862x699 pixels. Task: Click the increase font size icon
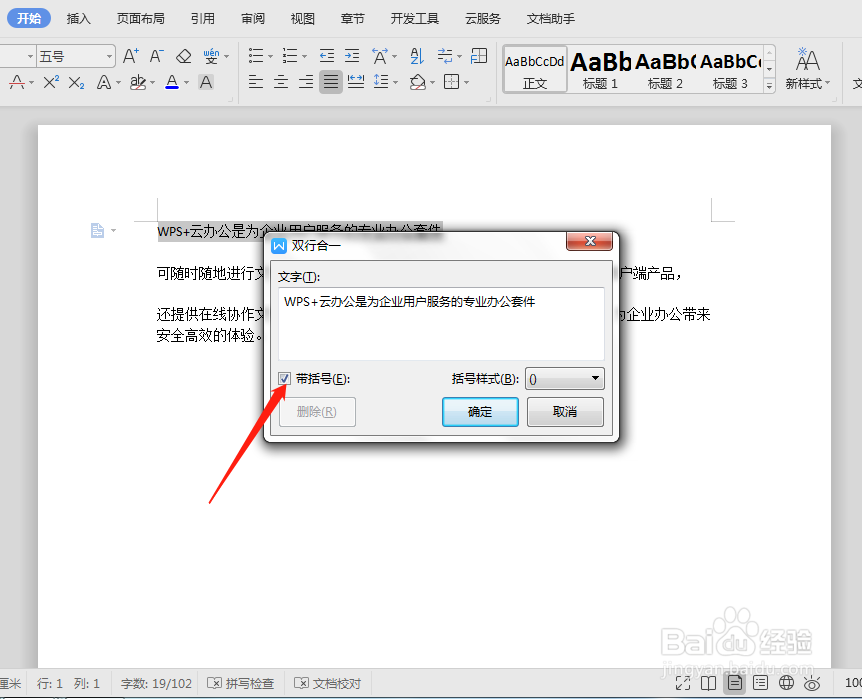[x=130, y=56]
